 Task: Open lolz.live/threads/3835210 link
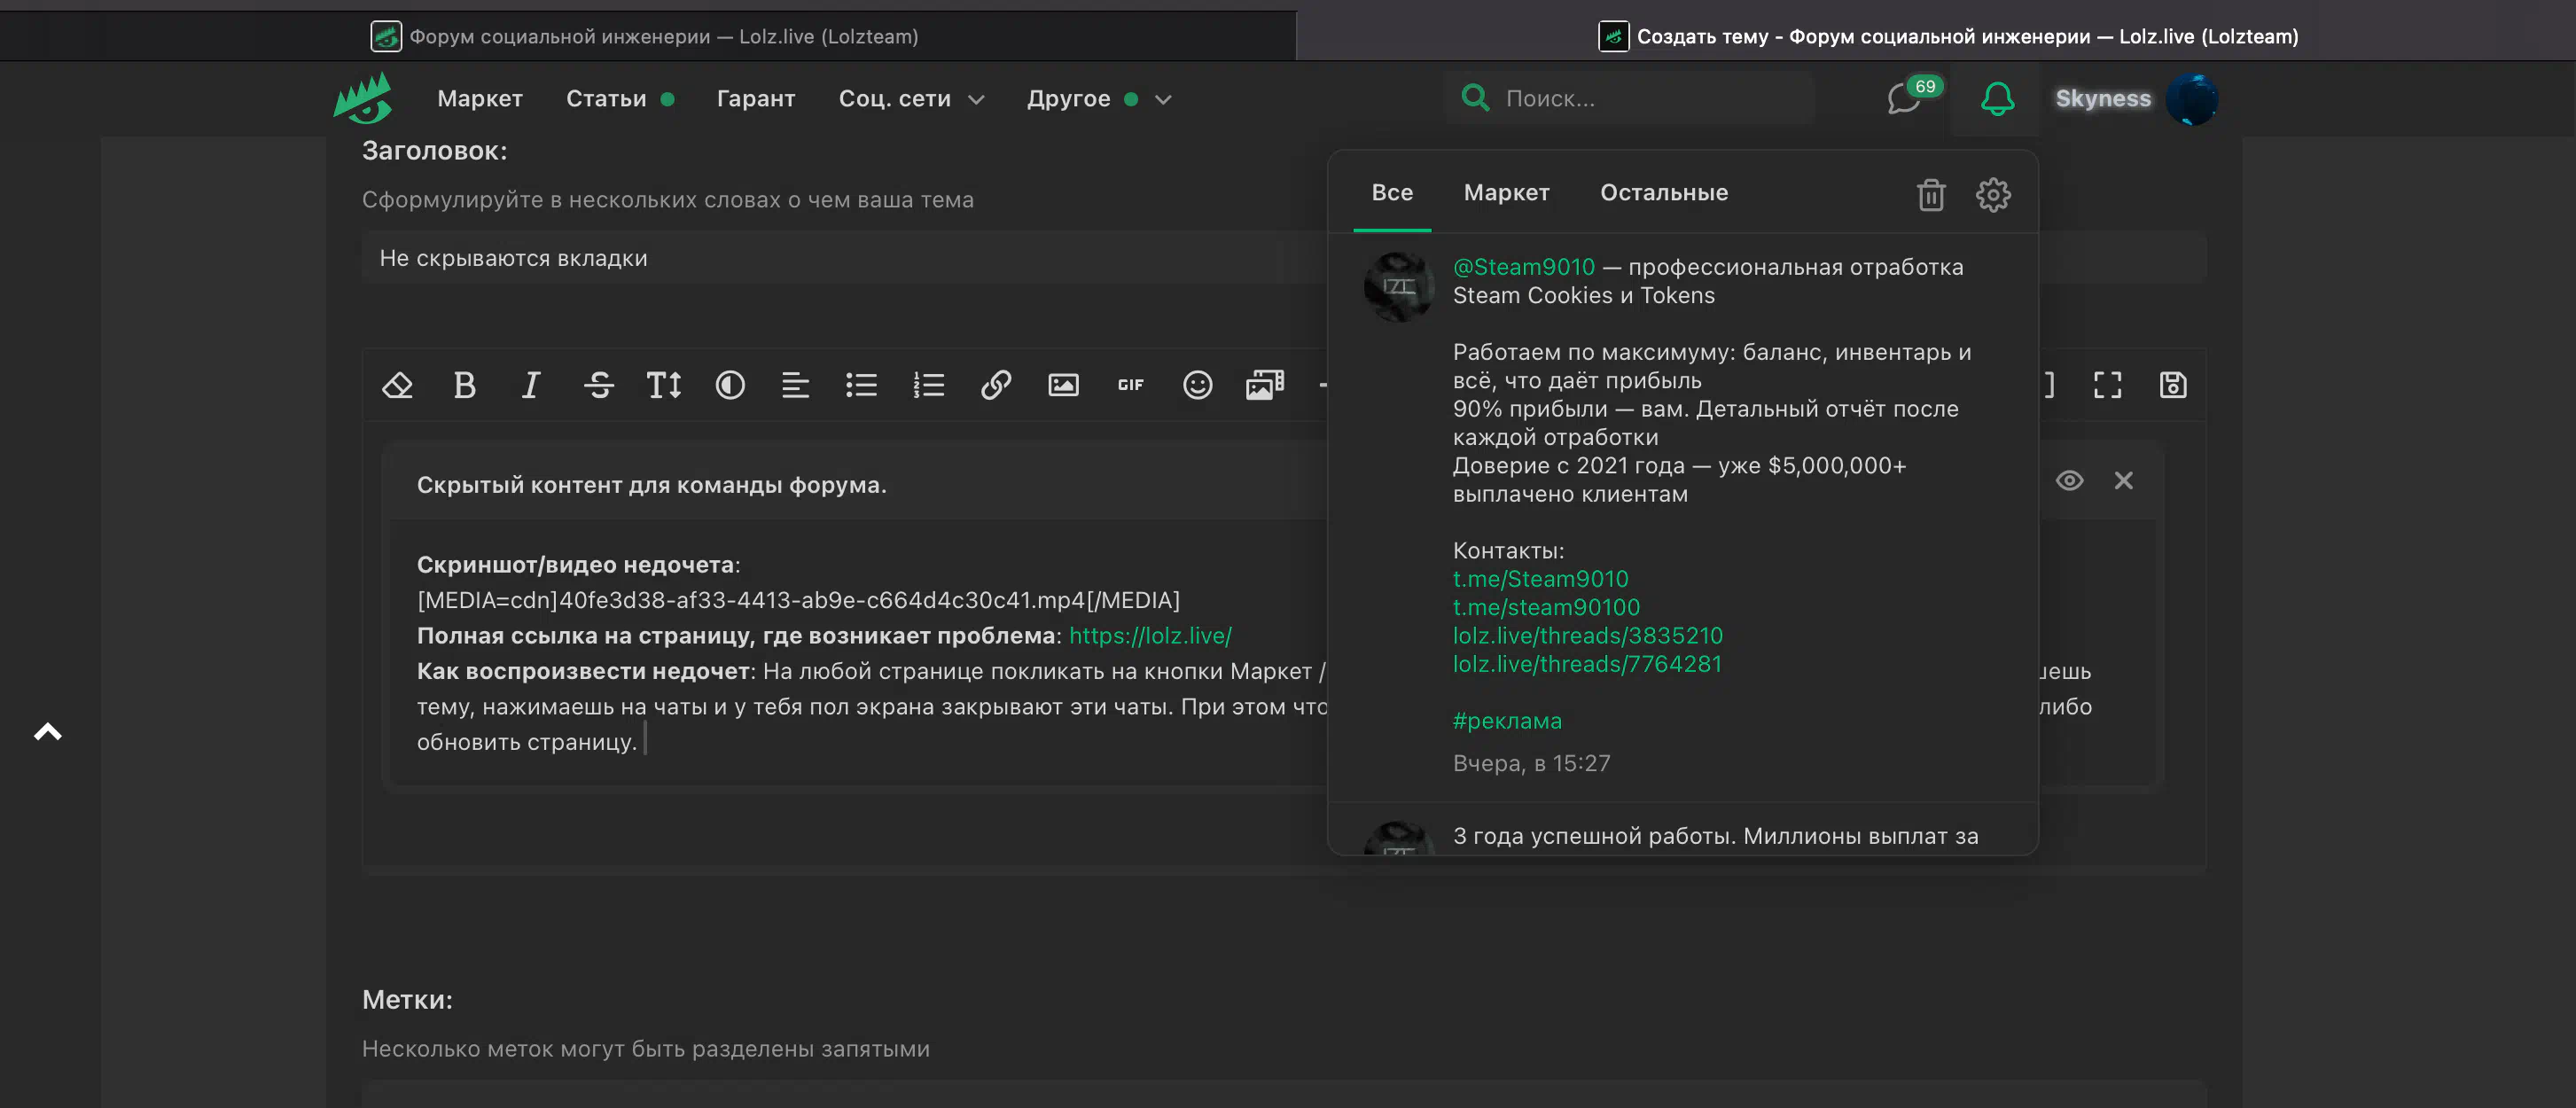(x=1588, y=635)
